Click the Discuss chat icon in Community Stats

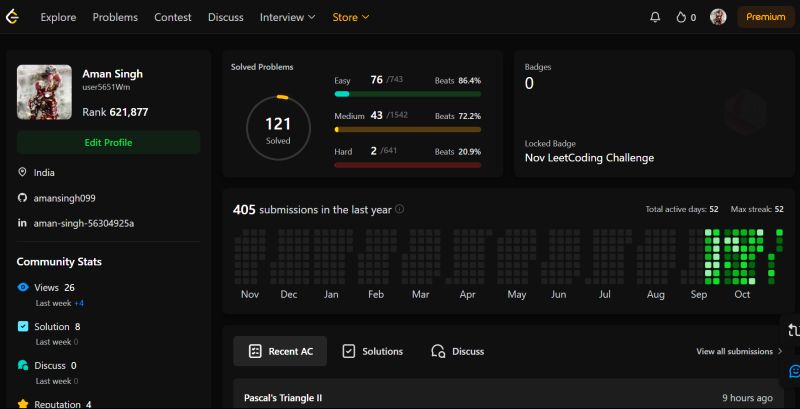point(23,365)
